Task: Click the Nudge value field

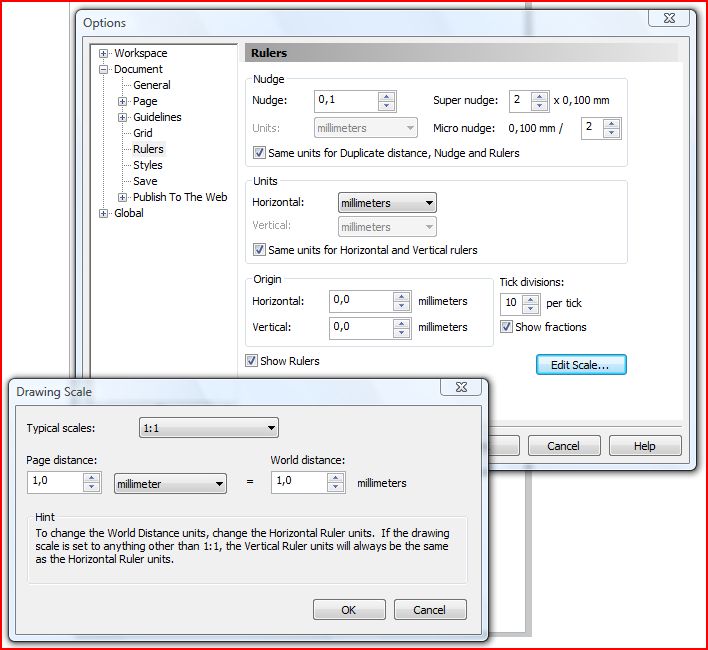Action: click(346, 101)
